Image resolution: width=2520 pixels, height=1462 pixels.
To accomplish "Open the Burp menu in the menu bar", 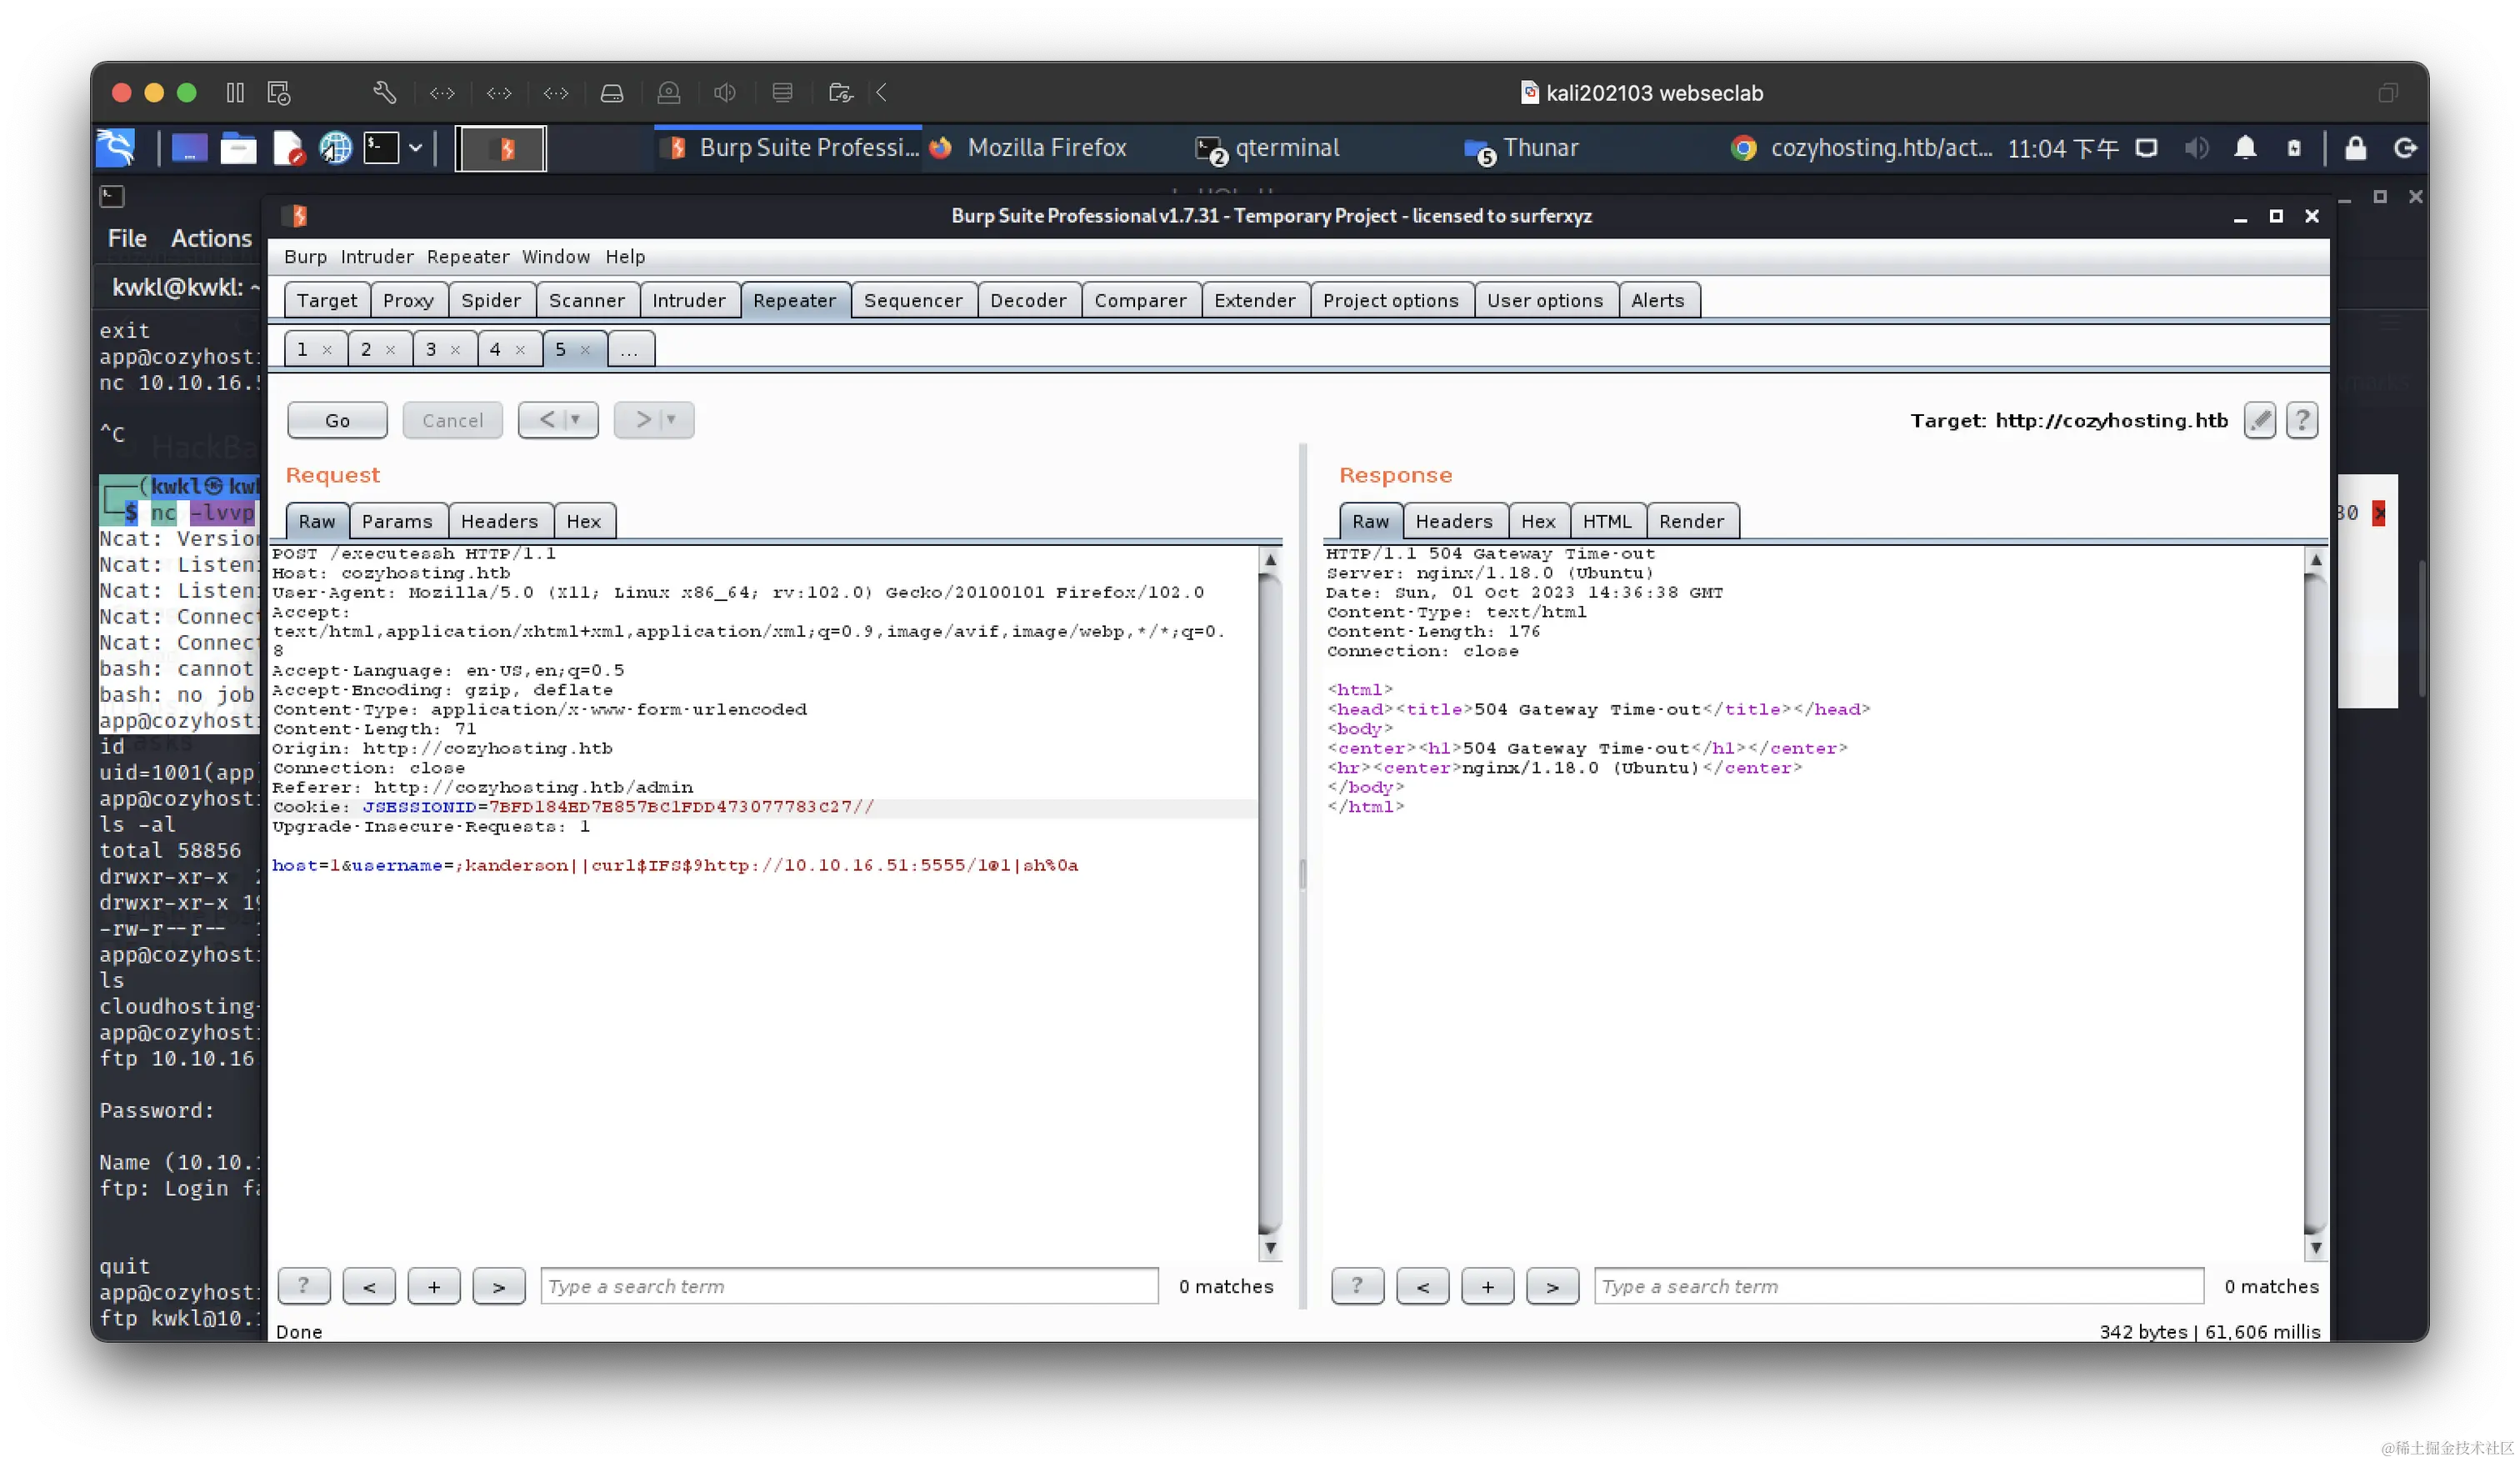I will pos(305,257).
